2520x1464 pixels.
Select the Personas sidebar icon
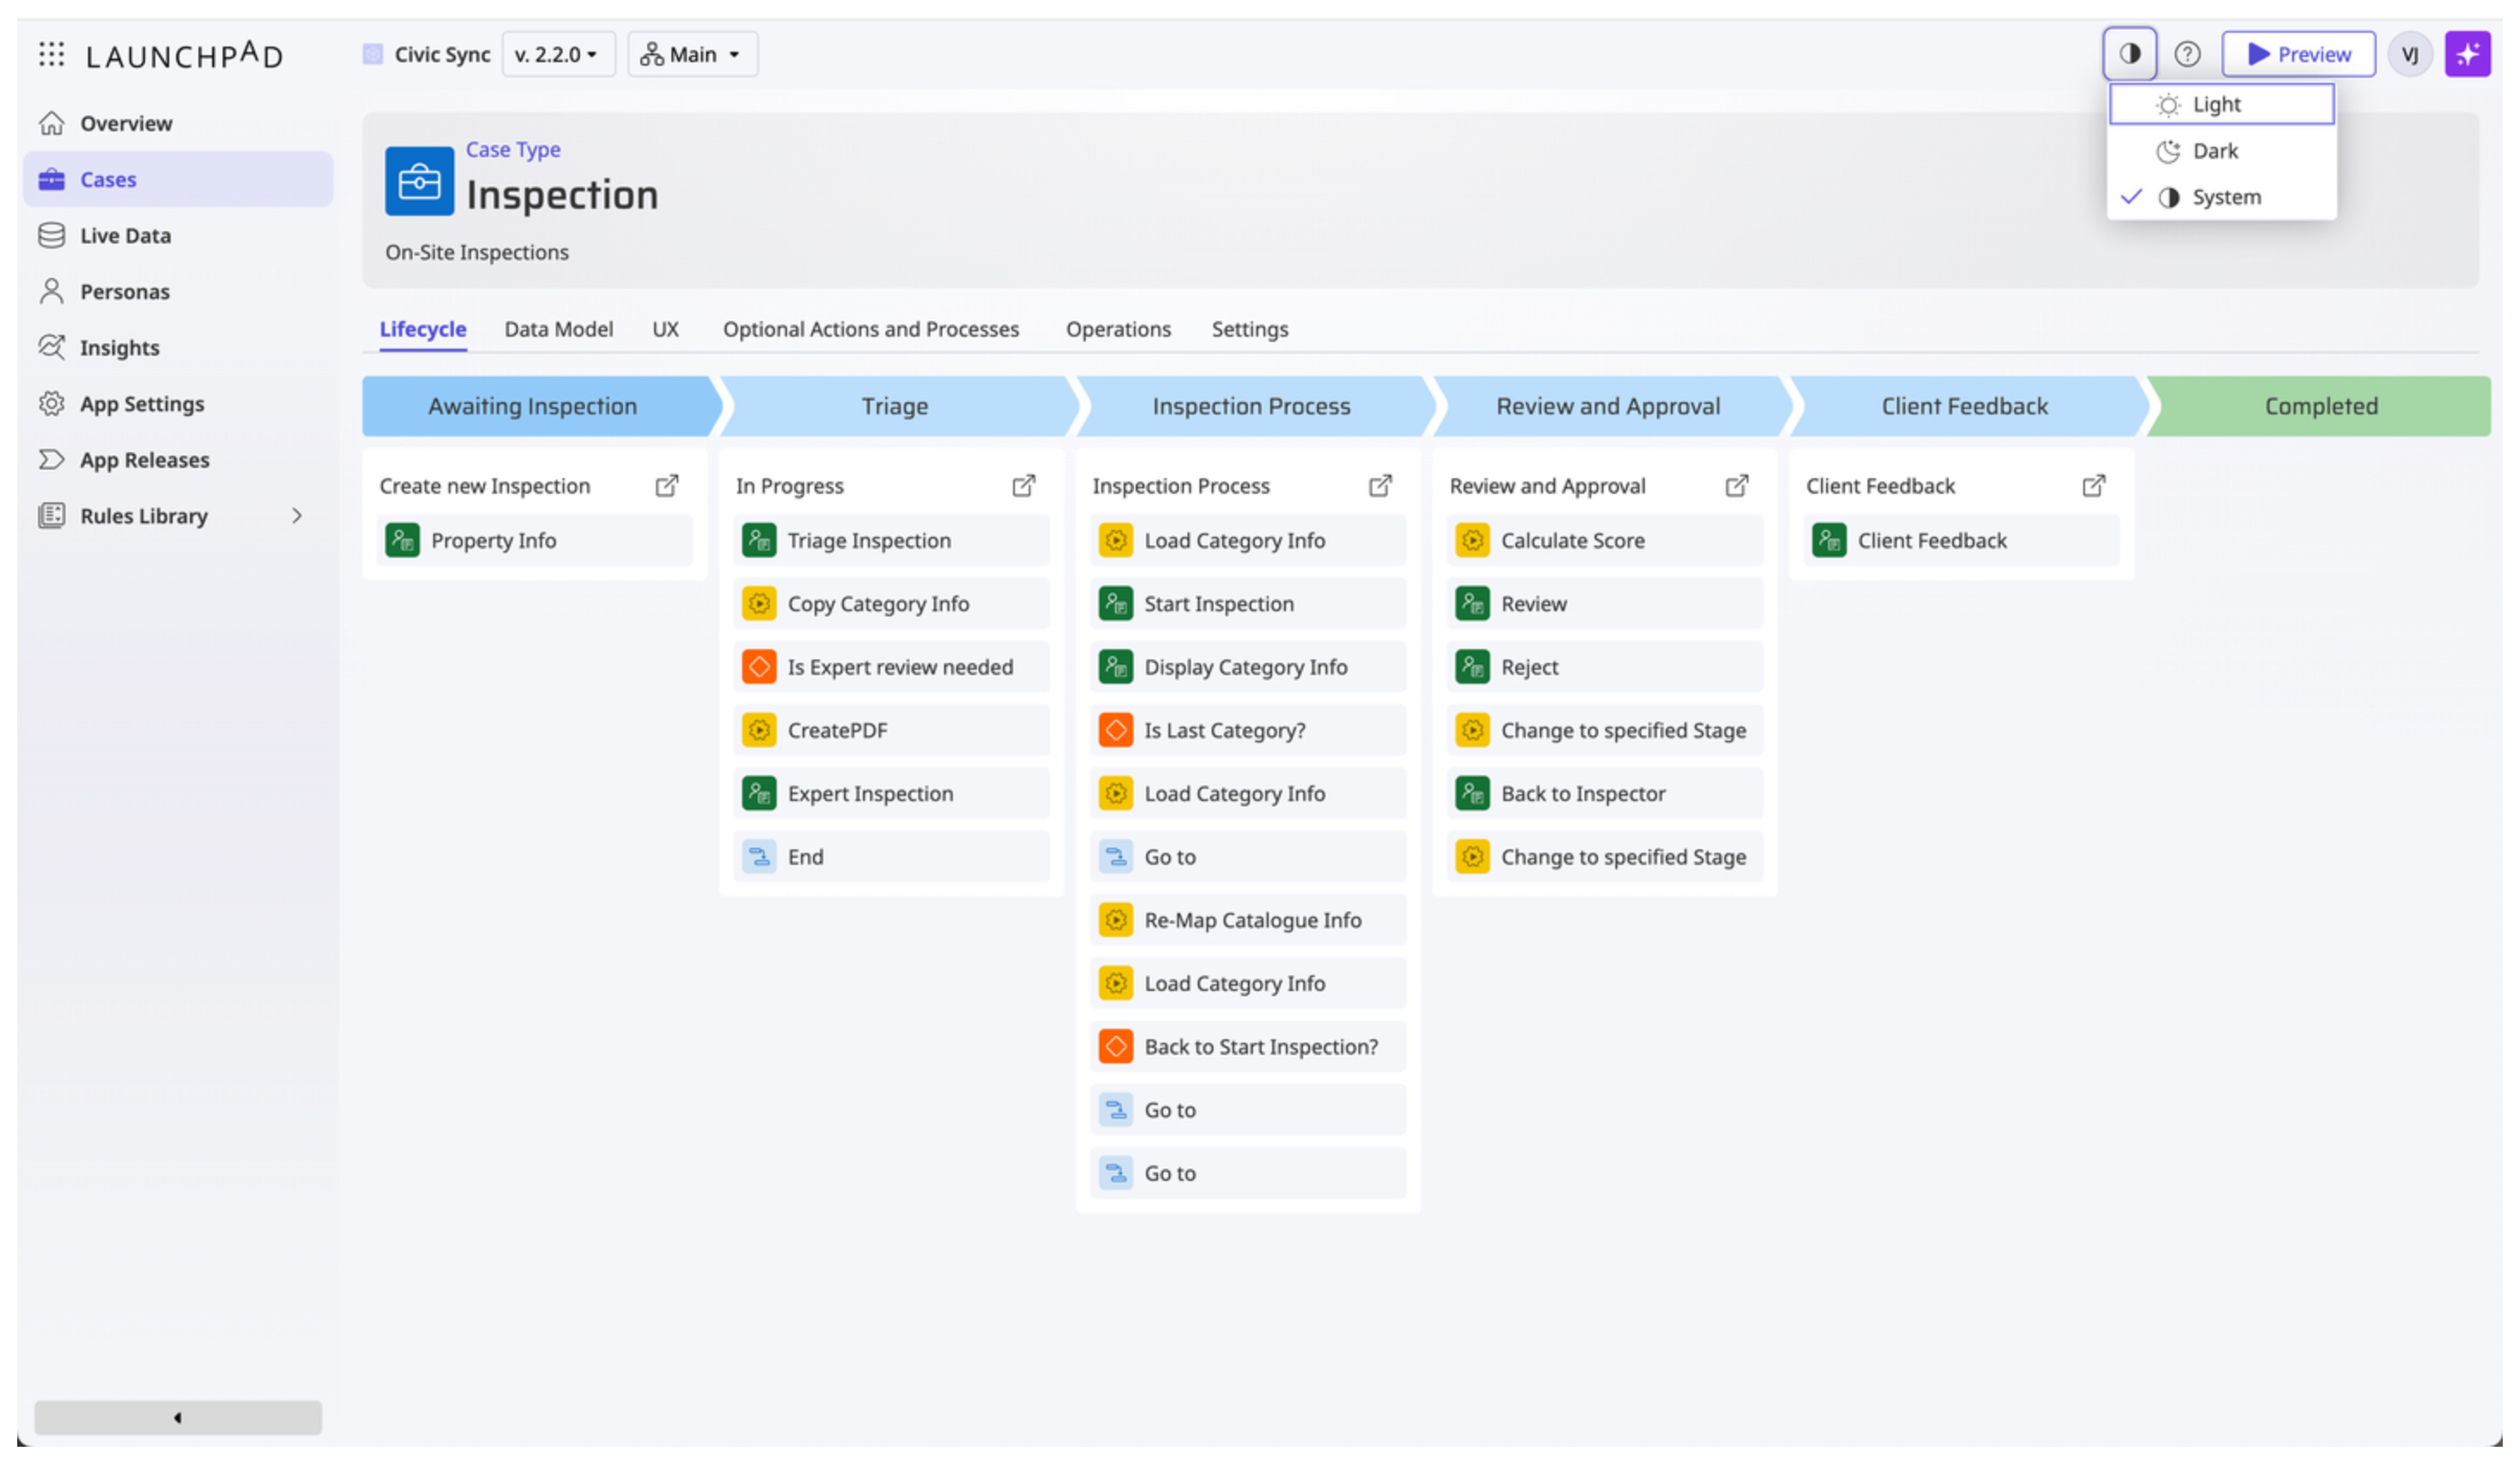(52, 291)
